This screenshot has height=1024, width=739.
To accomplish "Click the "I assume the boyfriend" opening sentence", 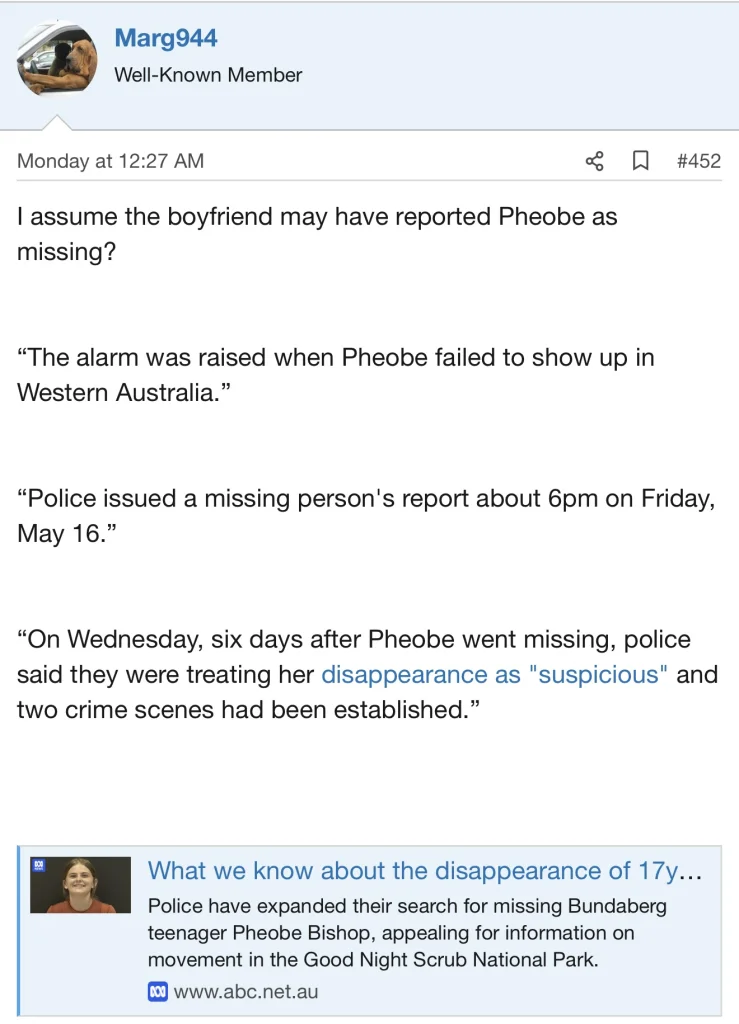I will (x=317, y=233).
